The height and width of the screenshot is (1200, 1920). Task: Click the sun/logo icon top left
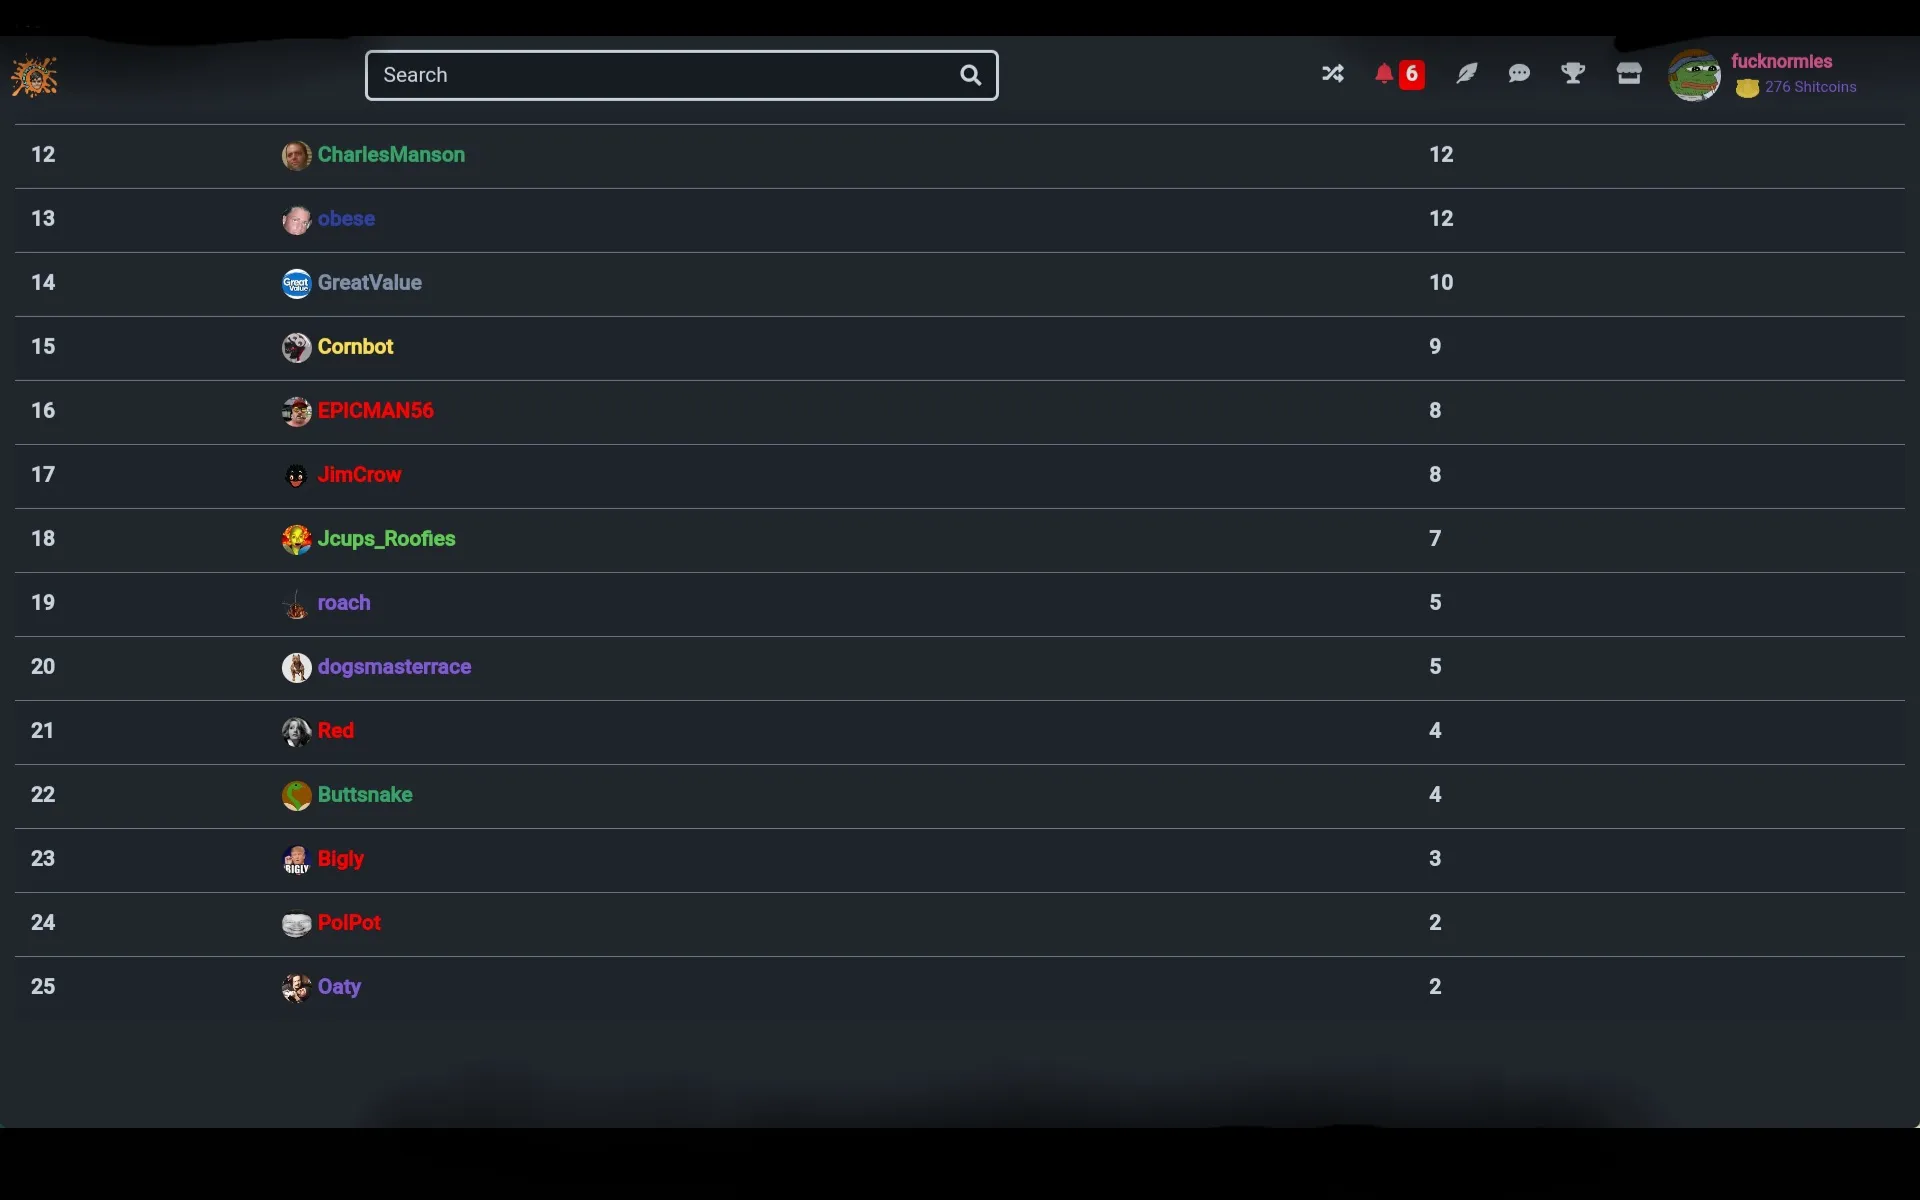click(x=35, y=76)
